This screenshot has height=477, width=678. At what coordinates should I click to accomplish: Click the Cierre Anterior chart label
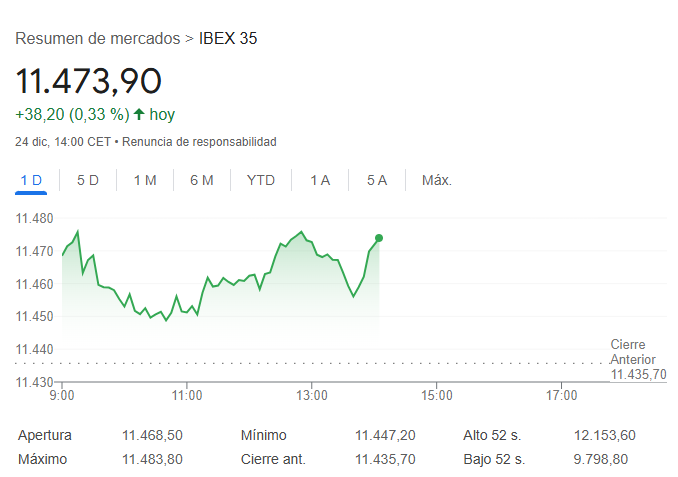coord(633,352)
